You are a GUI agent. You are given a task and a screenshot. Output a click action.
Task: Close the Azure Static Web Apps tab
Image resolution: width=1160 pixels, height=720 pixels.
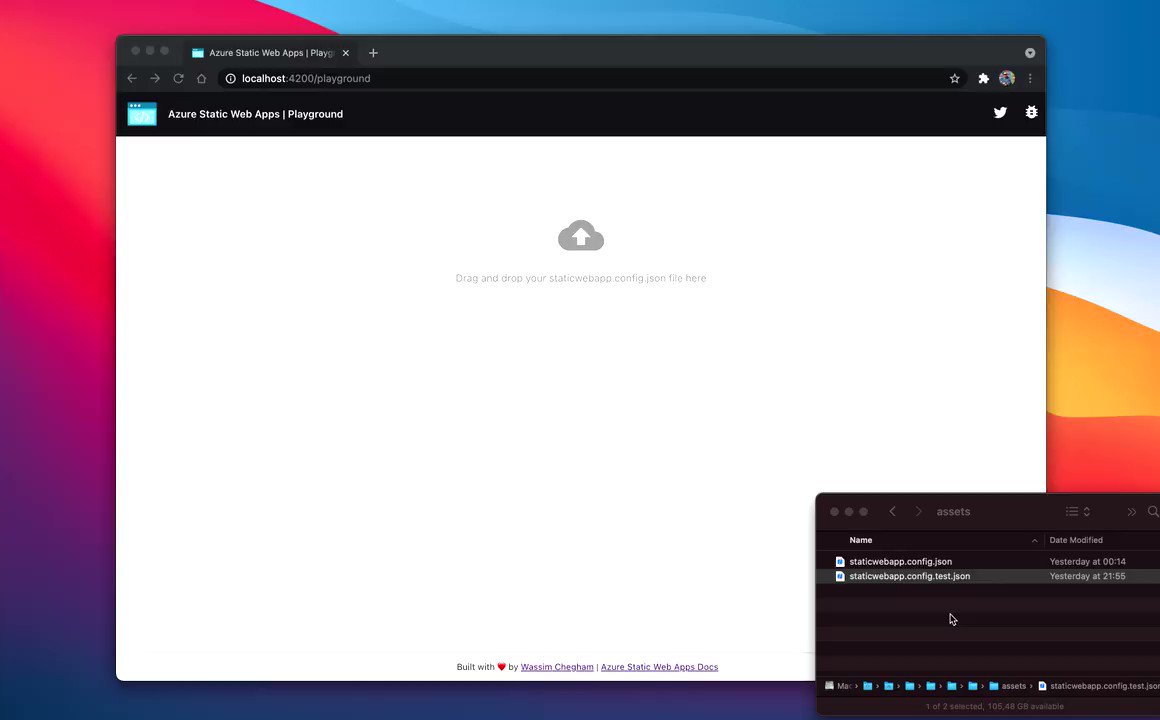[x=345, y=53]
